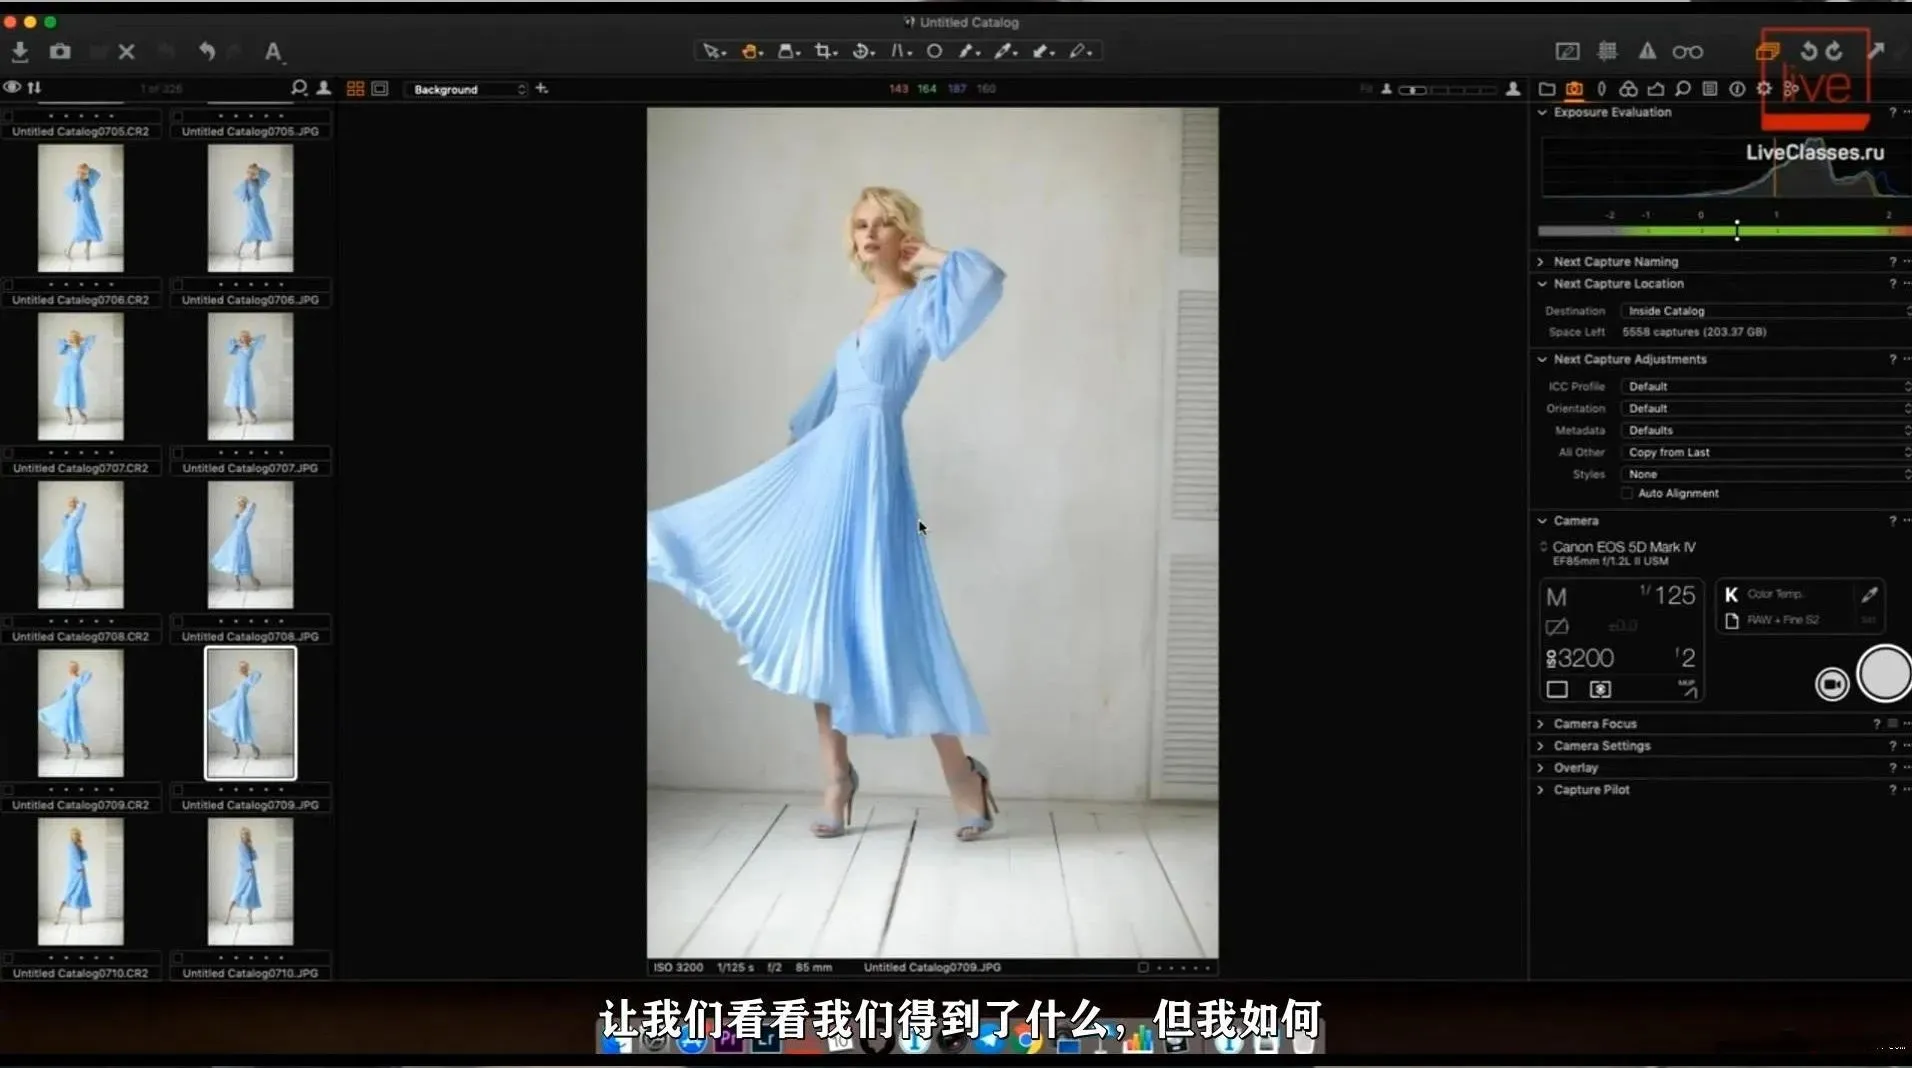Toggle the grid overlay icon

tap(1607, 51)
